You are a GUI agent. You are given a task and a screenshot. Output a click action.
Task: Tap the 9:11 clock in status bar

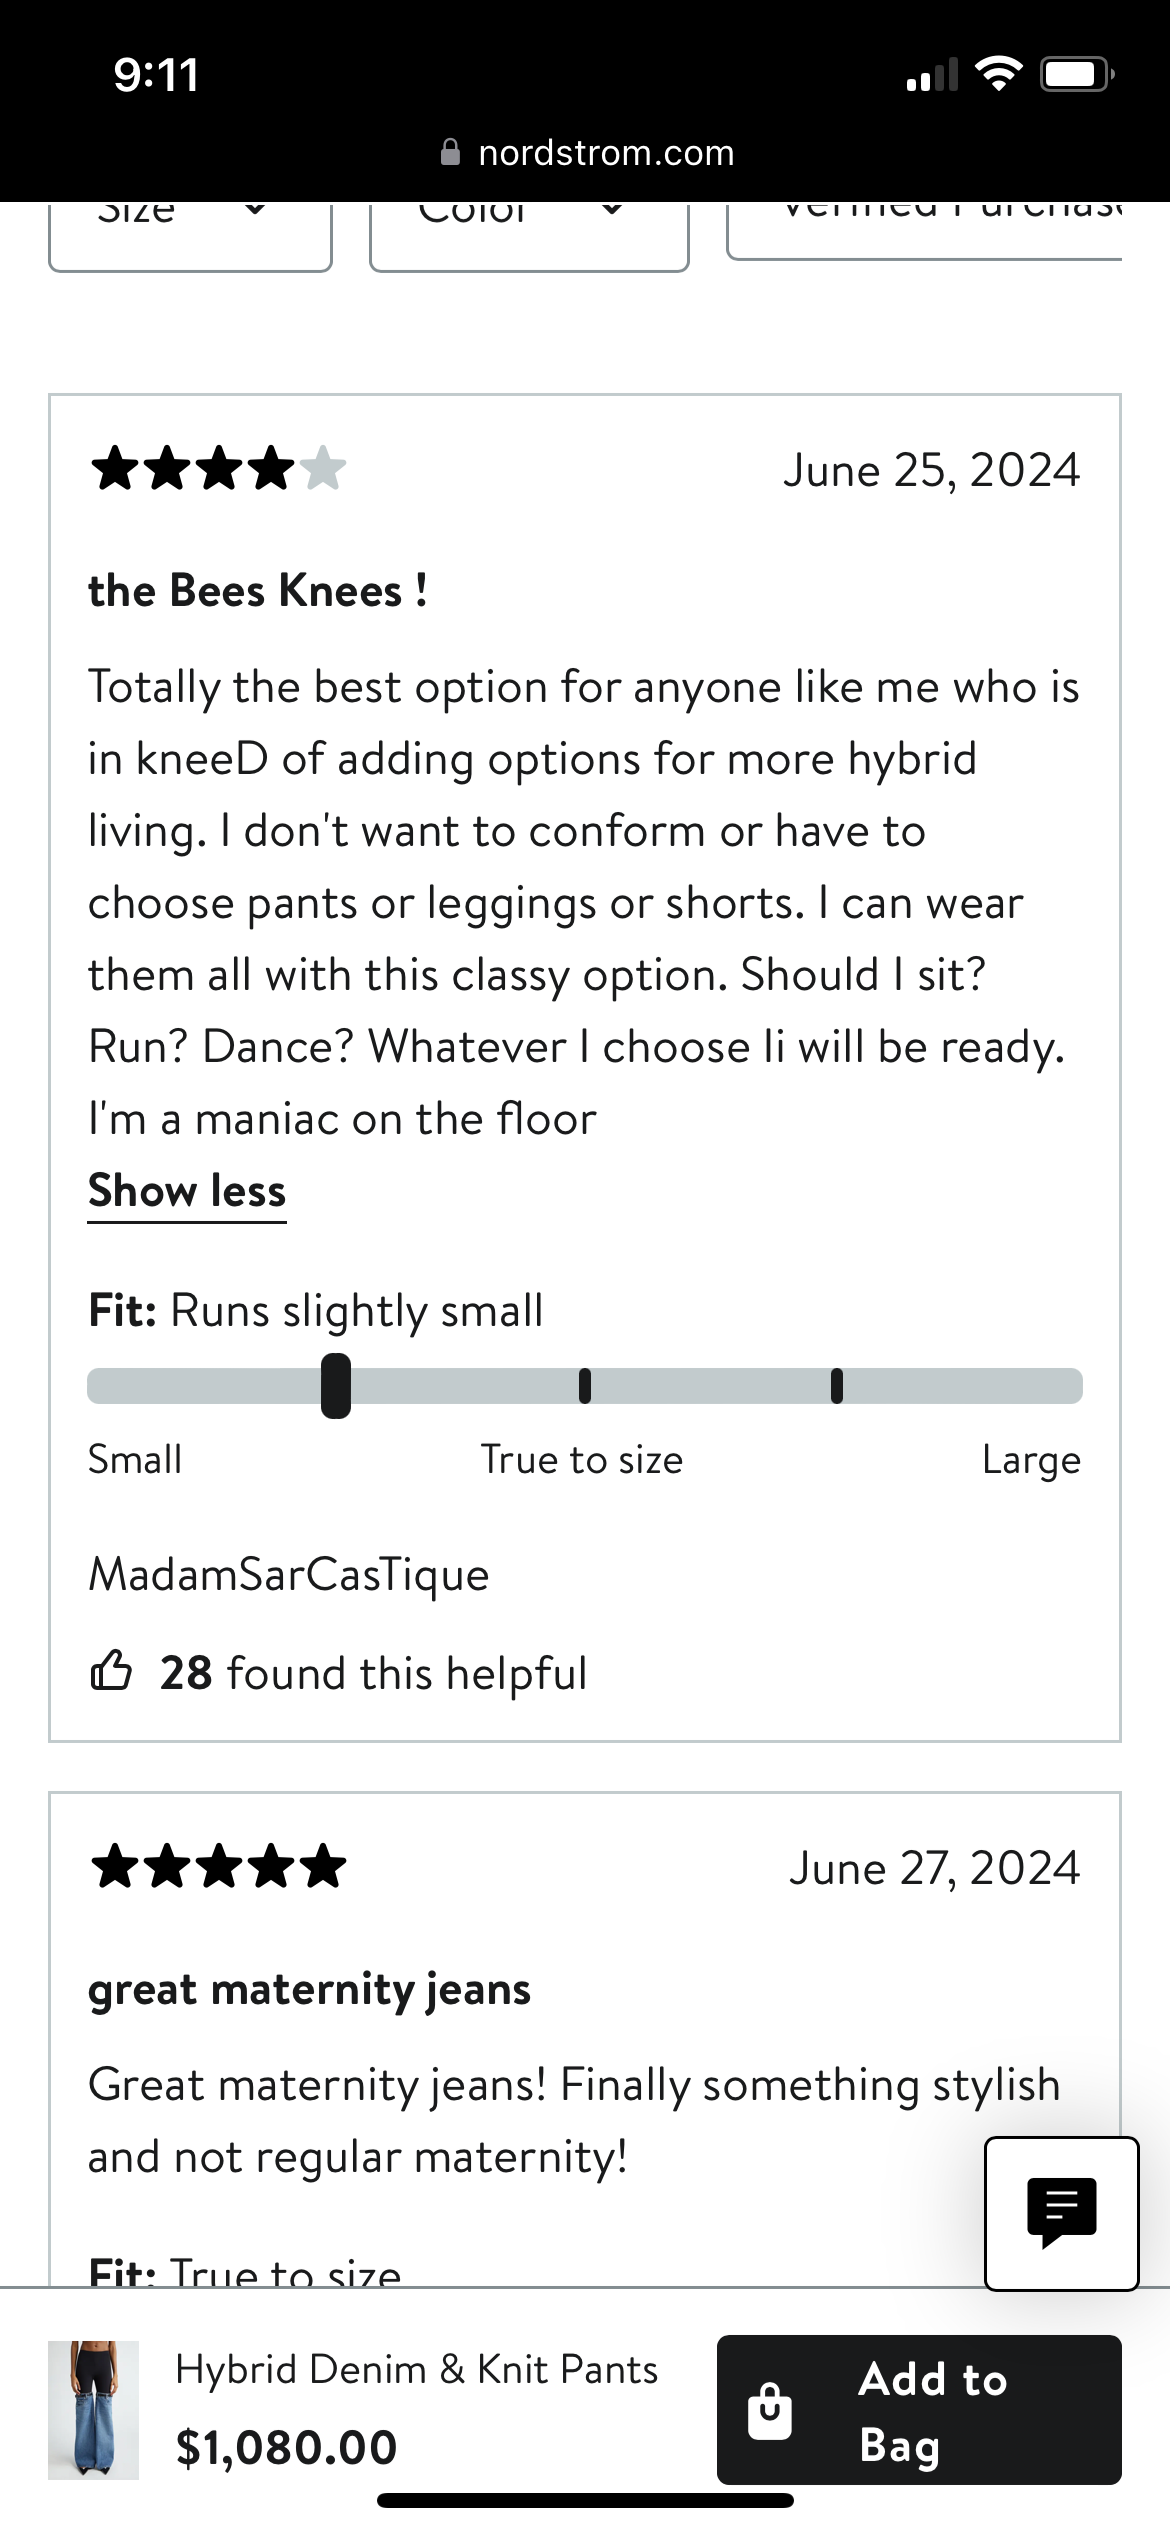click(x=156, y=75)
